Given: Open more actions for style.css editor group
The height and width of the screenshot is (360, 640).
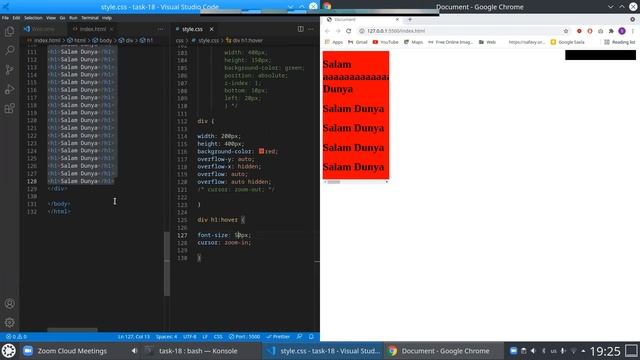Looking at the screenshot, I should (311, 29).
